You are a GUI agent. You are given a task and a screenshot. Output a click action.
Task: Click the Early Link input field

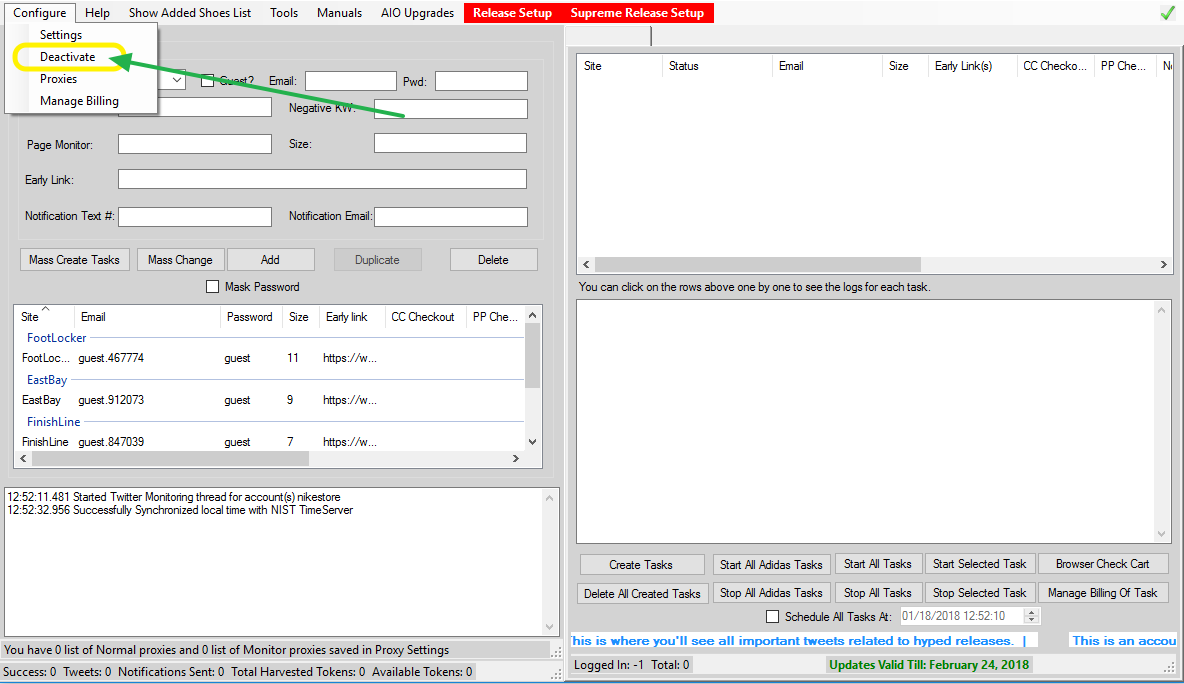click(322, 180)
